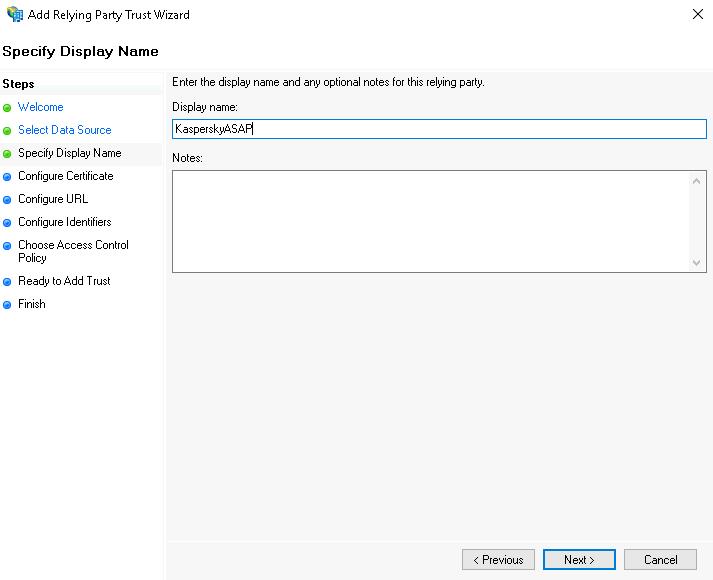Screen dimensions: 713x580
Task: Click the wizard icon in title bar
Action: [x=14, y=15]
